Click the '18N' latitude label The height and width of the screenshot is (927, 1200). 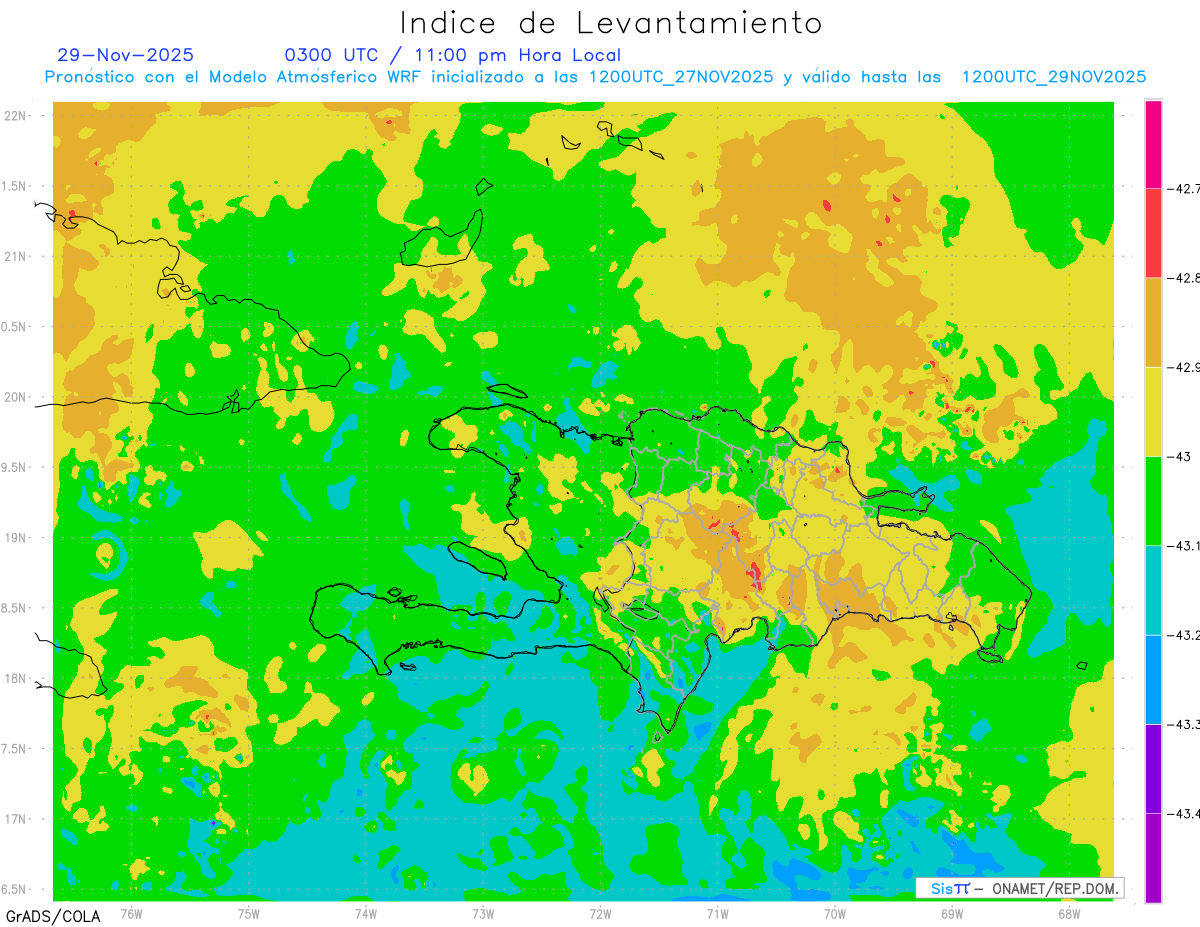pyautogui.click(x=15, y=678)
